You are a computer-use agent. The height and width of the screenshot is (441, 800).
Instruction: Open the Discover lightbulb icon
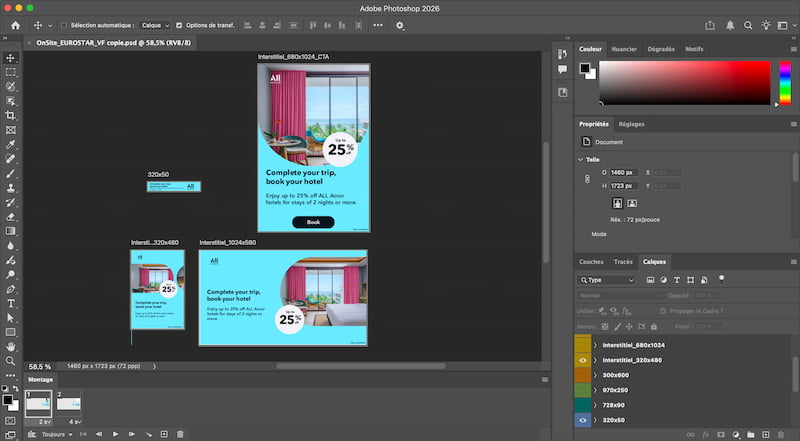[766, 25]
